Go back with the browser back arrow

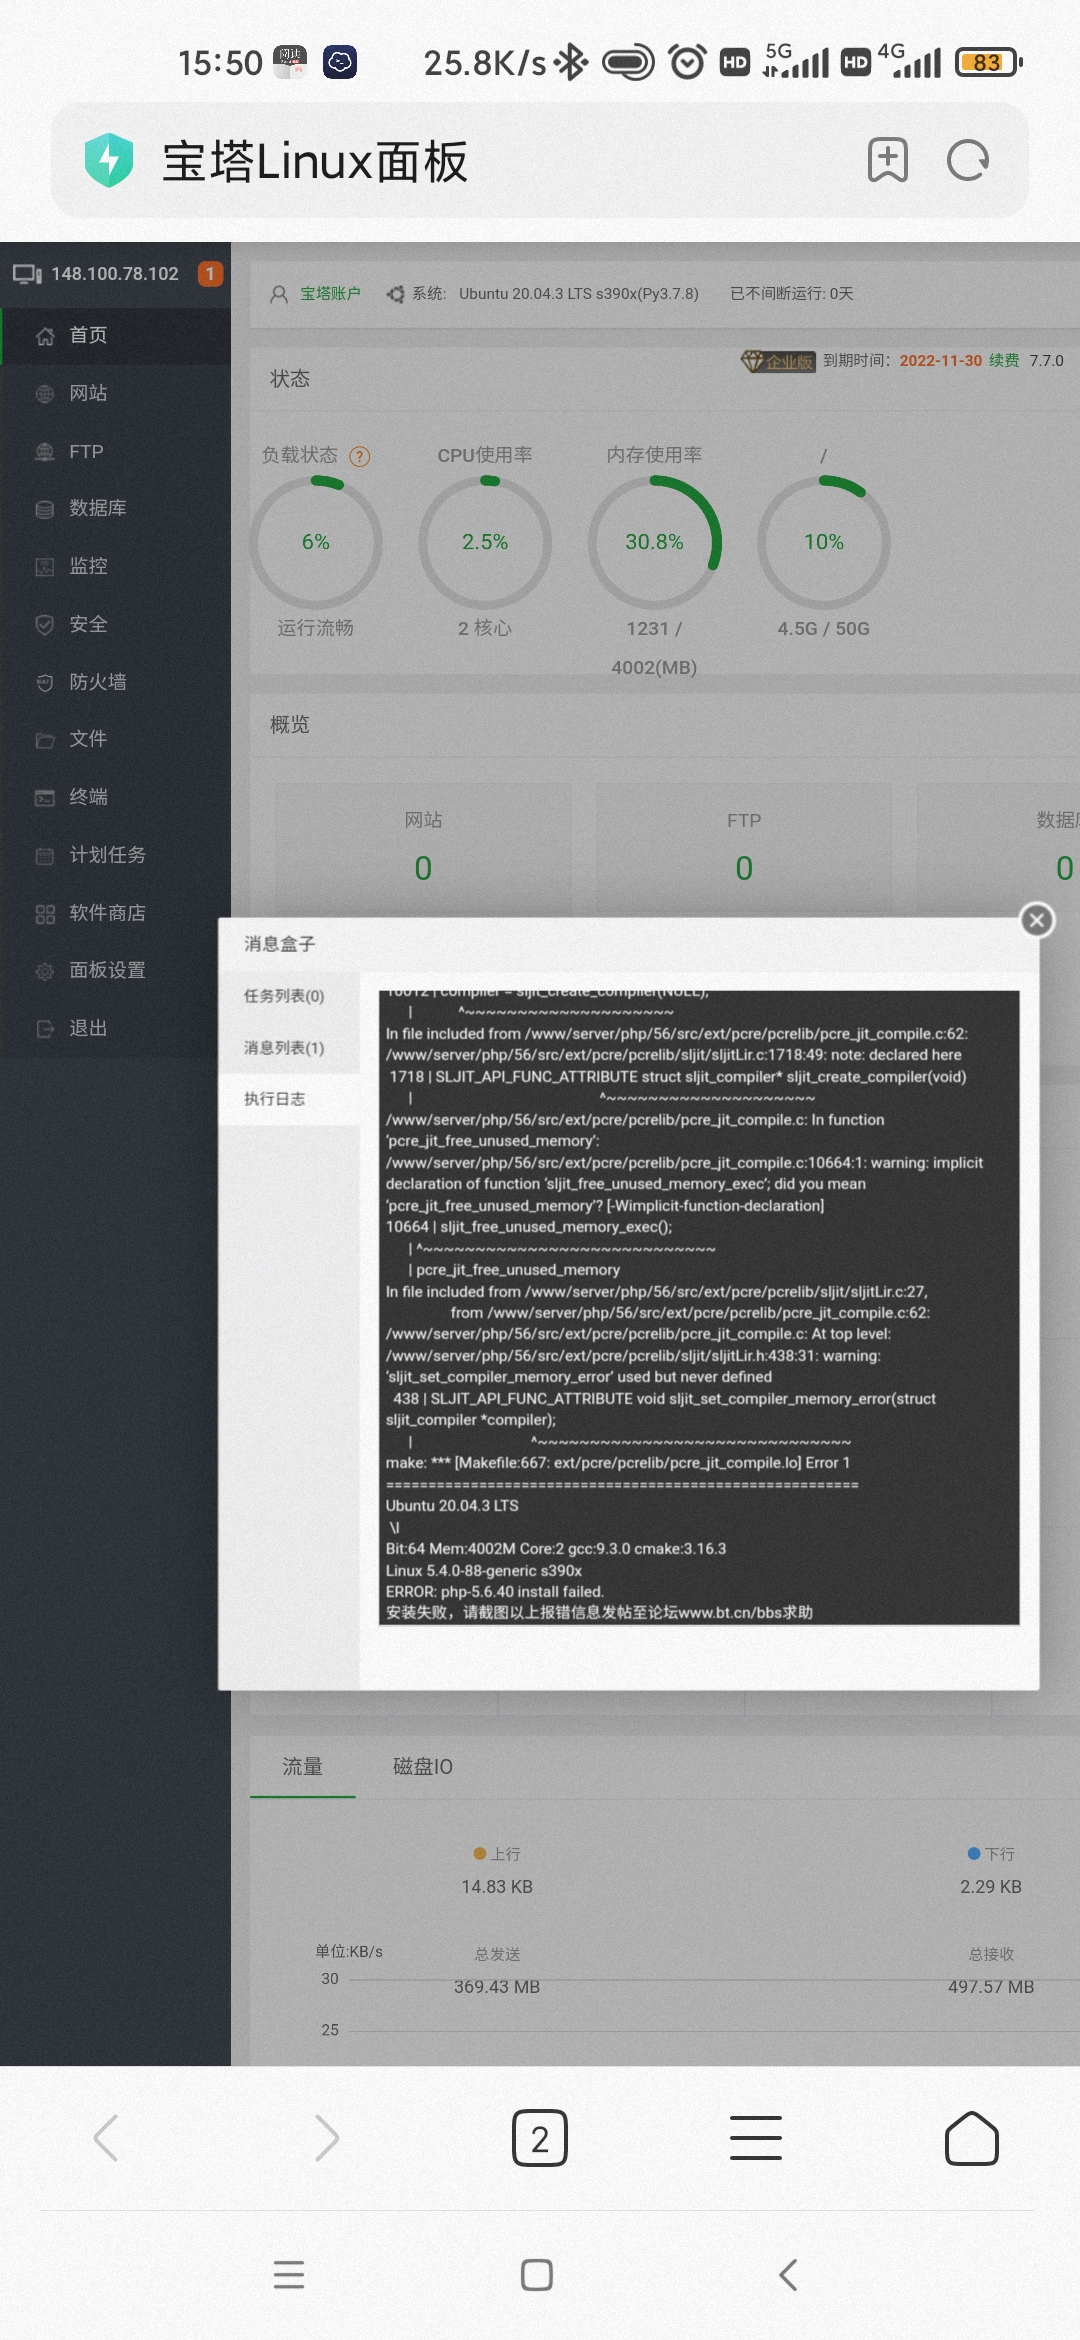pyautogui.click(x=106, y=2138)
